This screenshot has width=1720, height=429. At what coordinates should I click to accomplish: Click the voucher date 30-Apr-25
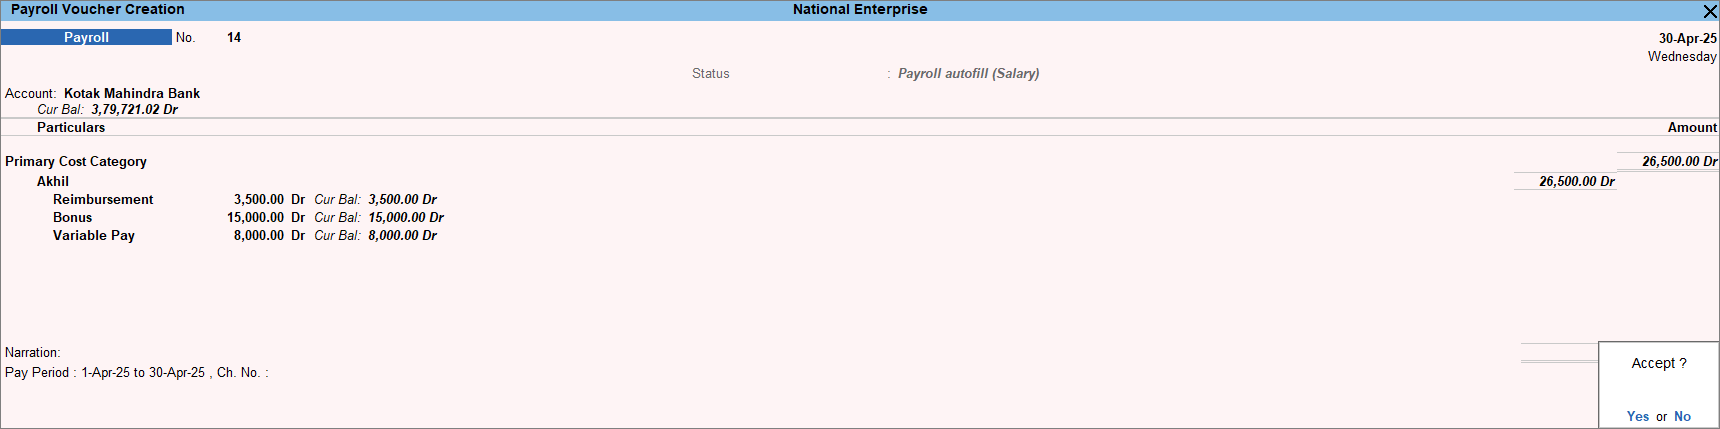(x=1686, y=38)
